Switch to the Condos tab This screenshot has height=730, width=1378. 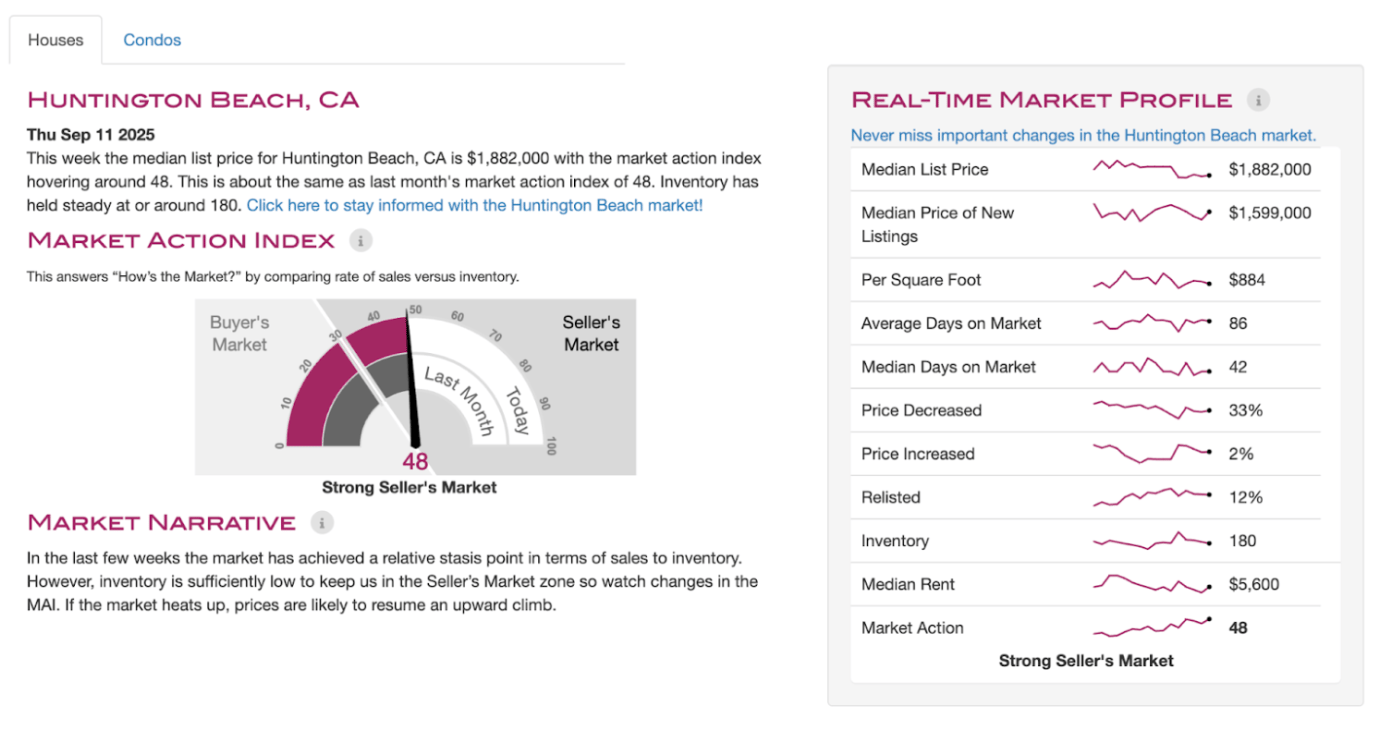[x=152, y=40]
